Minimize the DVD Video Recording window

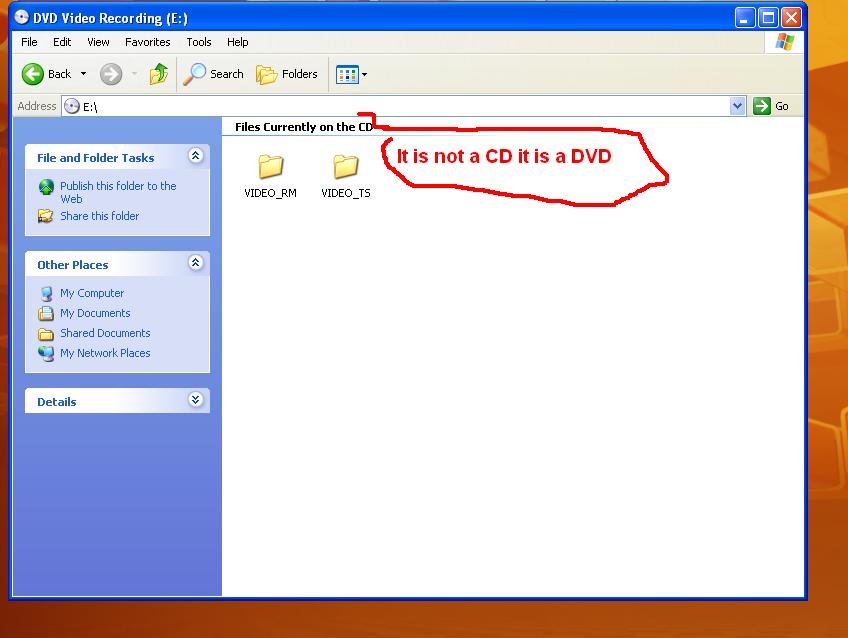click(744, 18)
